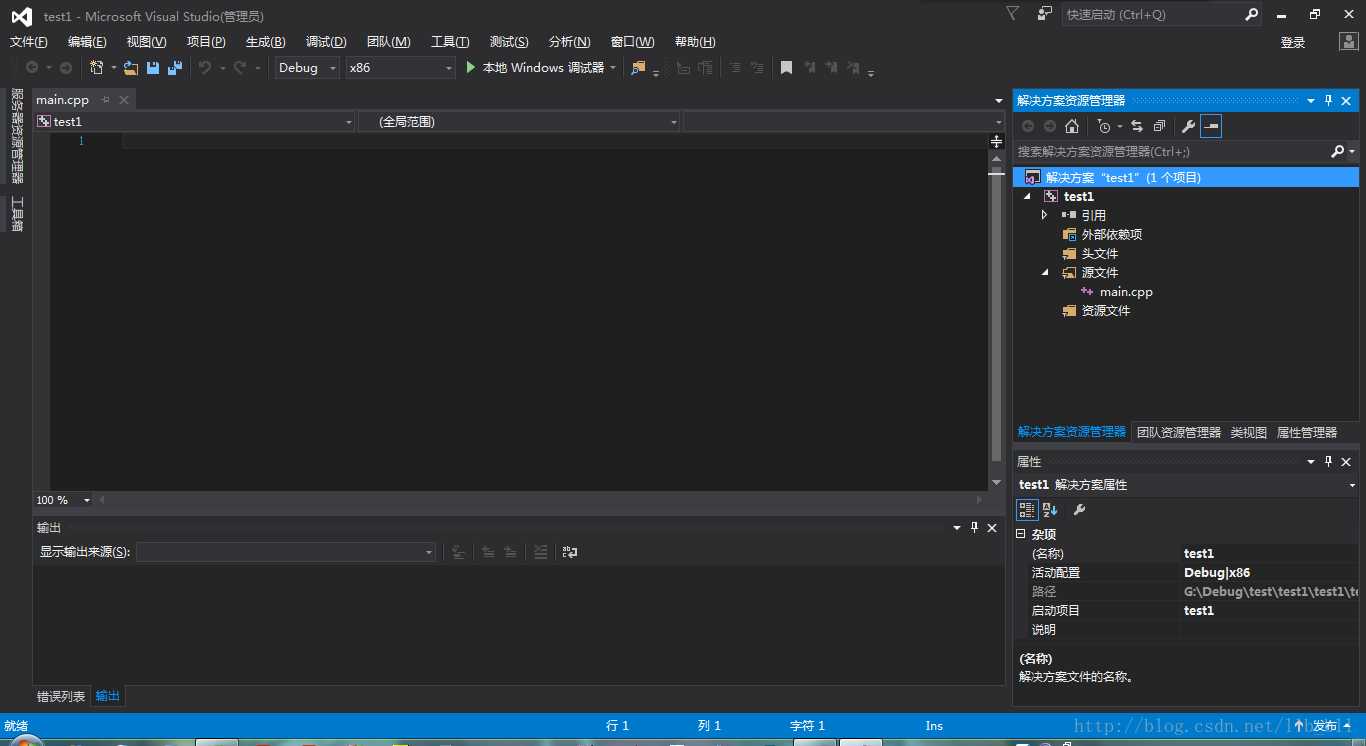Expand the 引用 node
Viewport: 1366px width, 746px height.
pyautogui.click(x=1045, y=215)
